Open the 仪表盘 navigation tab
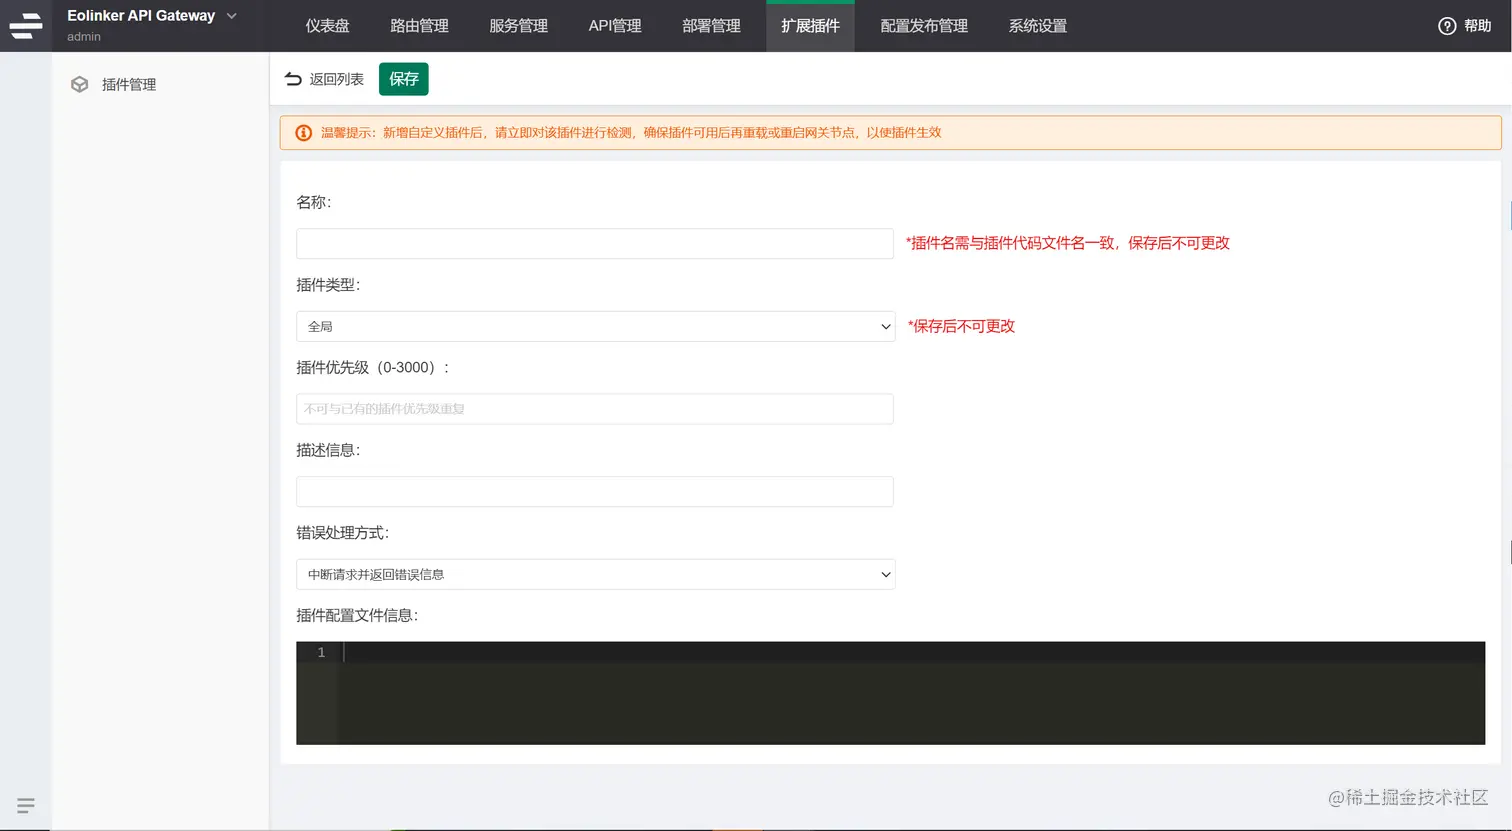This screenshot has width=1512, height=831. (328, 26)
